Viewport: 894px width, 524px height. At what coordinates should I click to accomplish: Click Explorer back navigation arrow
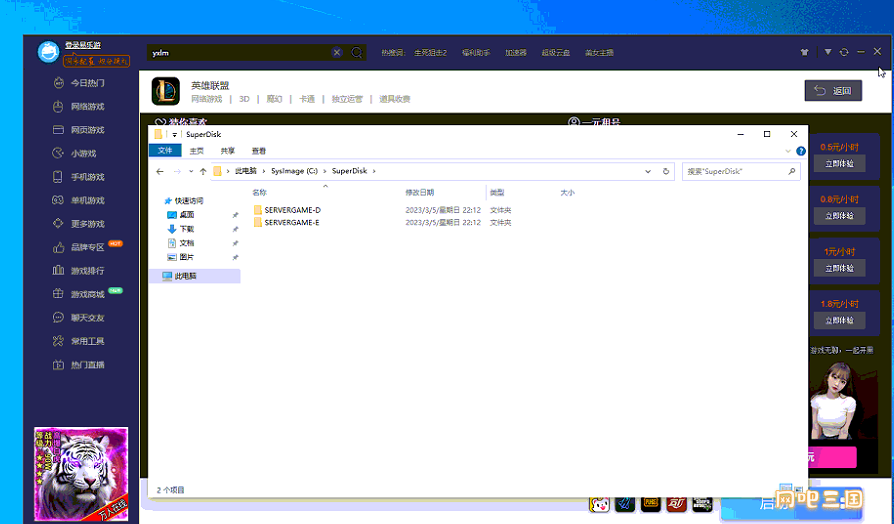coord(160,171)
